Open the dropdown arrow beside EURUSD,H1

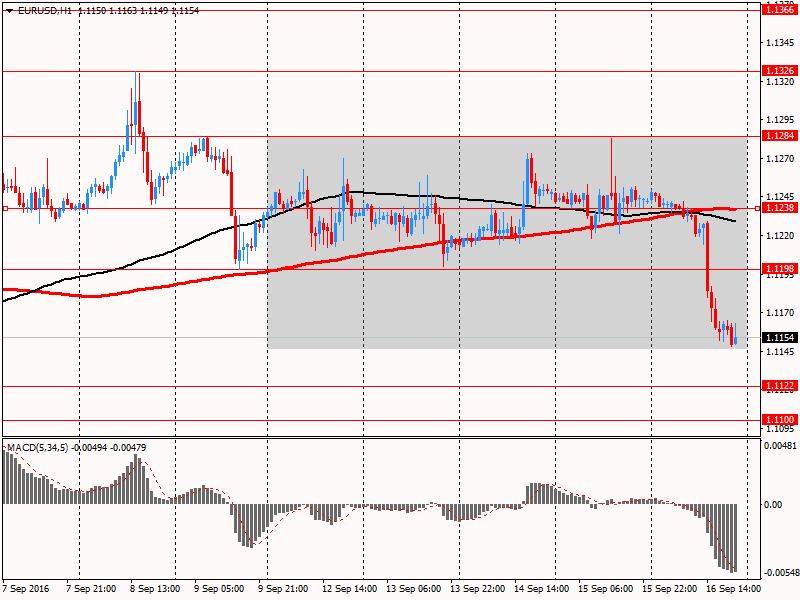[8, 9]
